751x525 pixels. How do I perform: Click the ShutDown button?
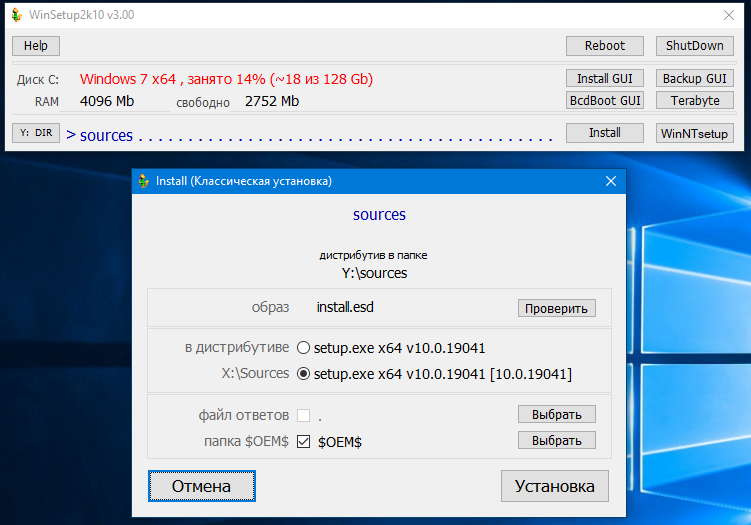(694, 46)
